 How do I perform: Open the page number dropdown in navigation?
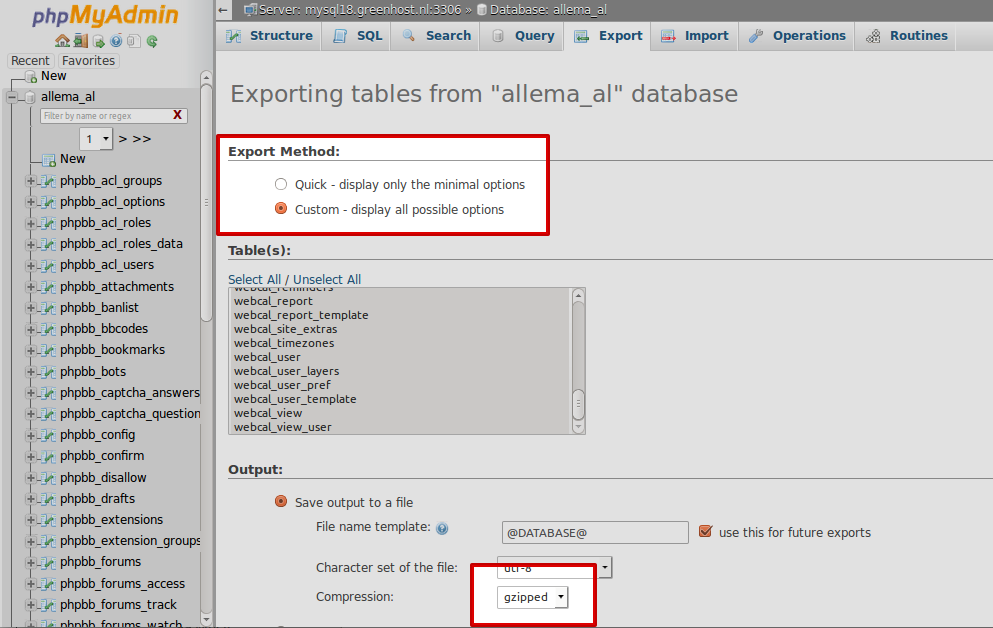(96, 139)
